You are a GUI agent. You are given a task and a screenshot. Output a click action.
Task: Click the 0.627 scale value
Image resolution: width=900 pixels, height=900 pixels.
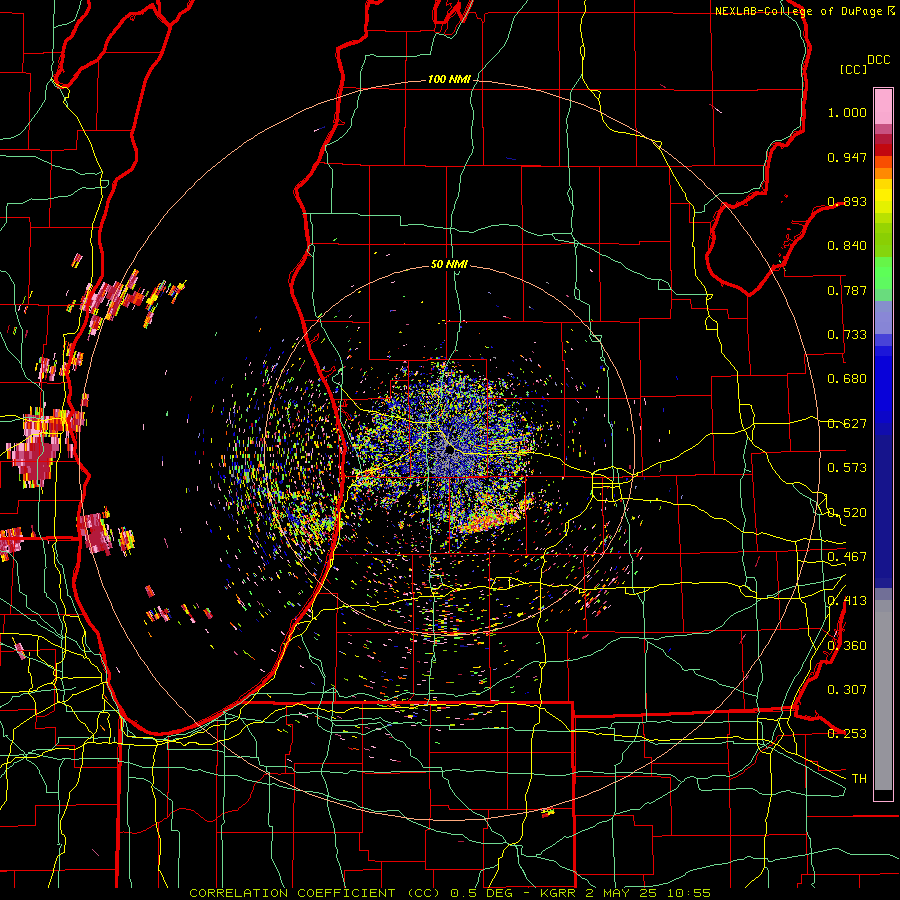(847, 424)
